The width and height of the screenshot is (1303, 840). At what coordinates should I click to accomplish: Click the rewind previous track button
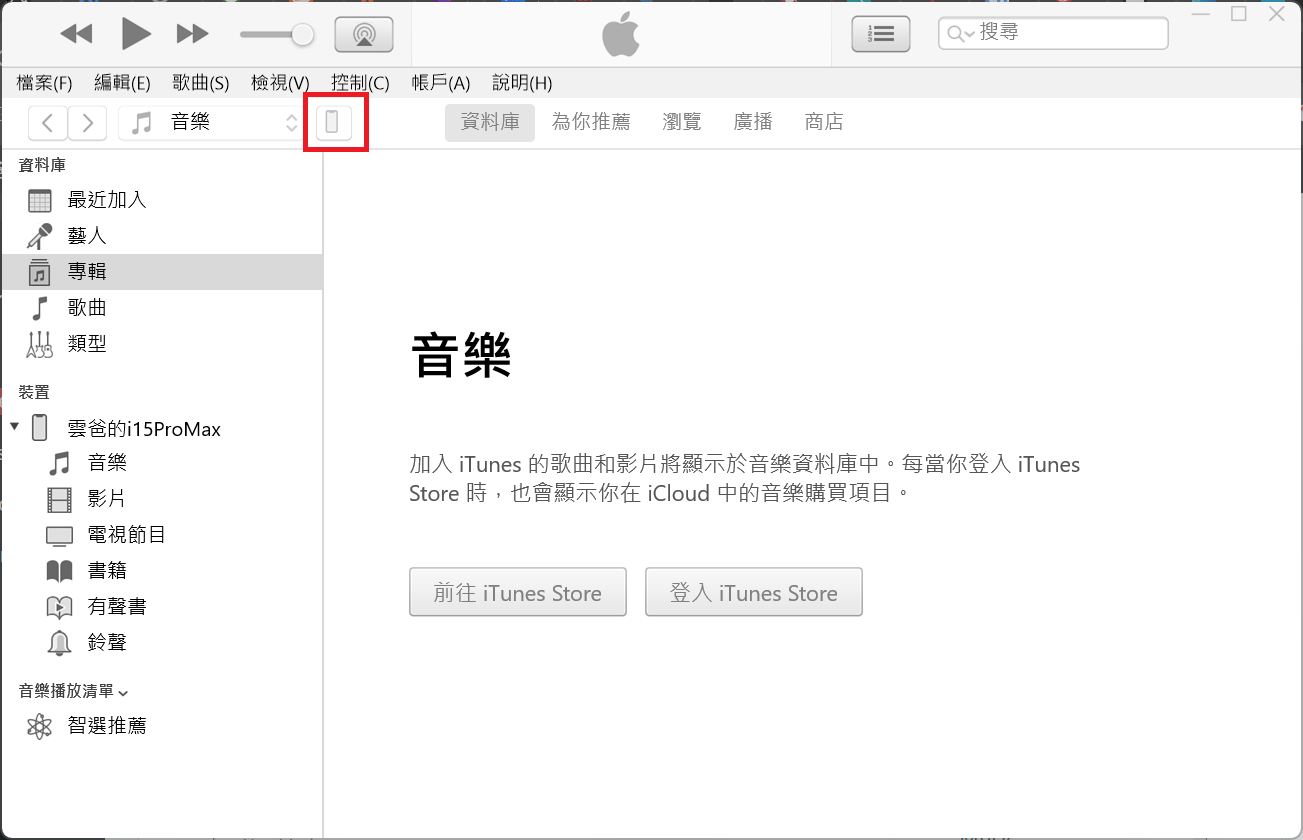point(76,34)
